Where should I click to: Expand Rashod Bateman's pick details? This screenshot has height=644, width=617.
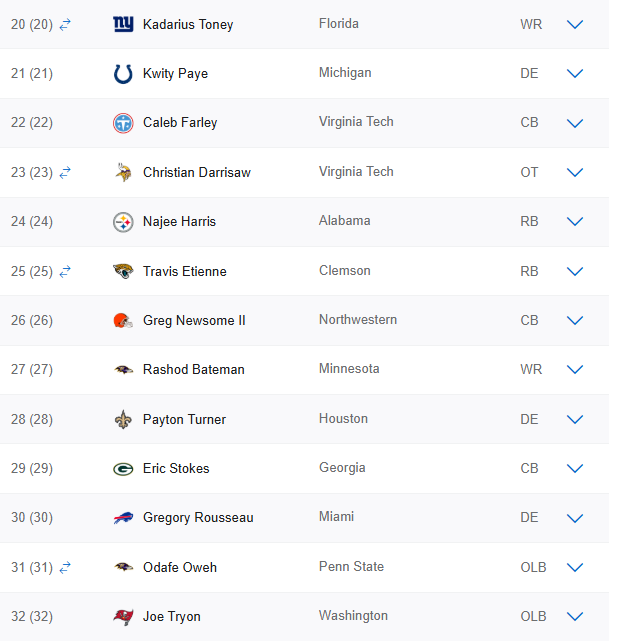pyautogui.click(x=575, y=370)
